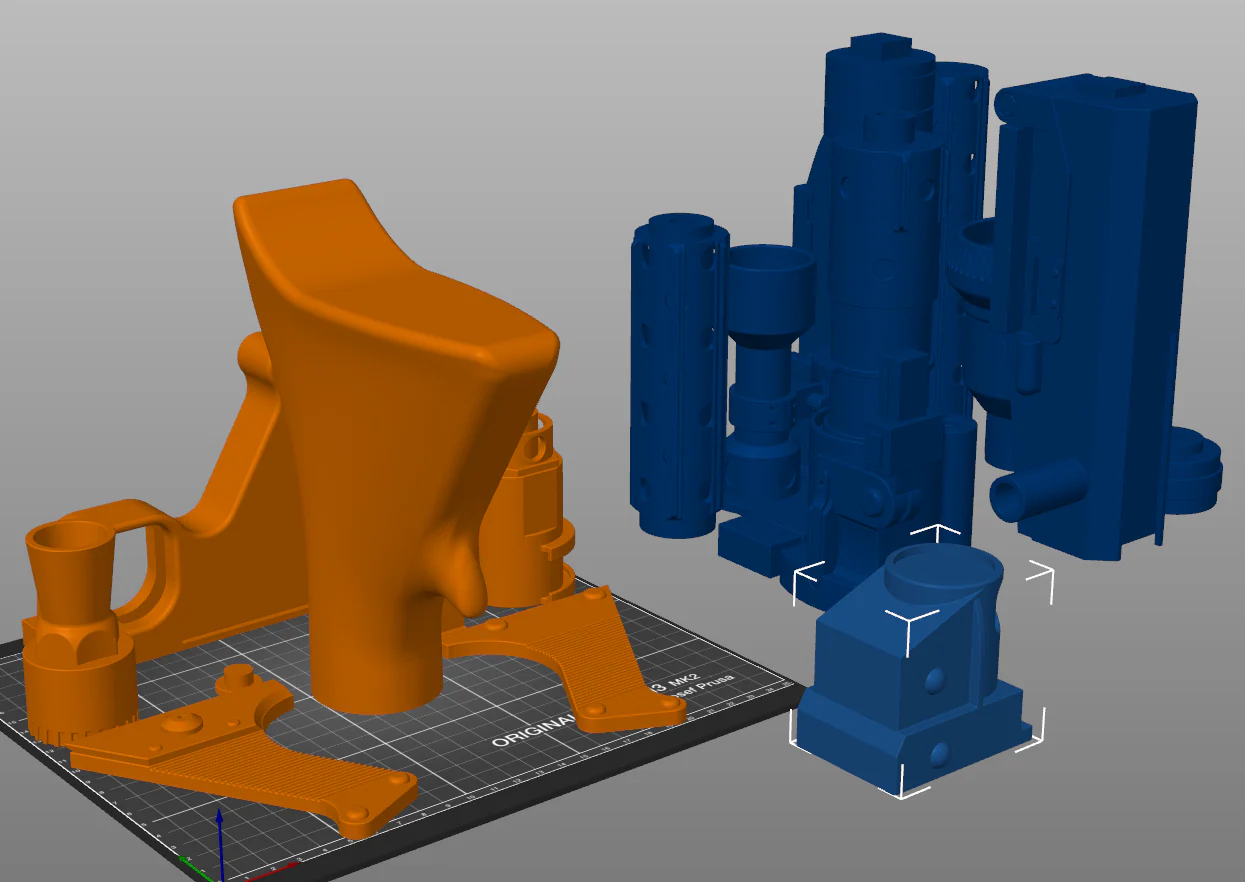Click the small peg on front orange plate
This screenshot has width=1245, height=882.
[237, 677]
